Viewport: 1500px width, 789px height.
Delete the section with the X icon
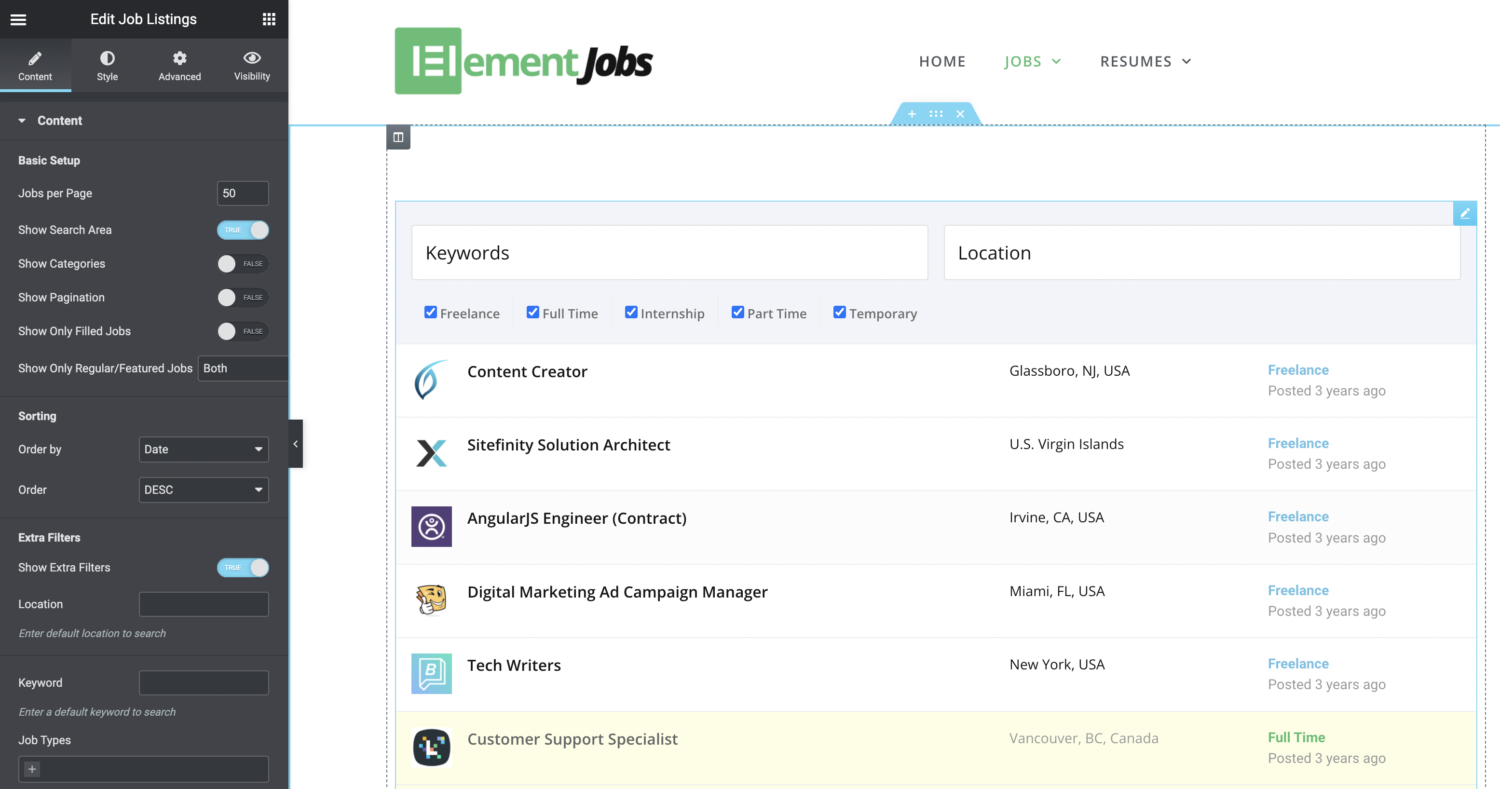[960, 114]
